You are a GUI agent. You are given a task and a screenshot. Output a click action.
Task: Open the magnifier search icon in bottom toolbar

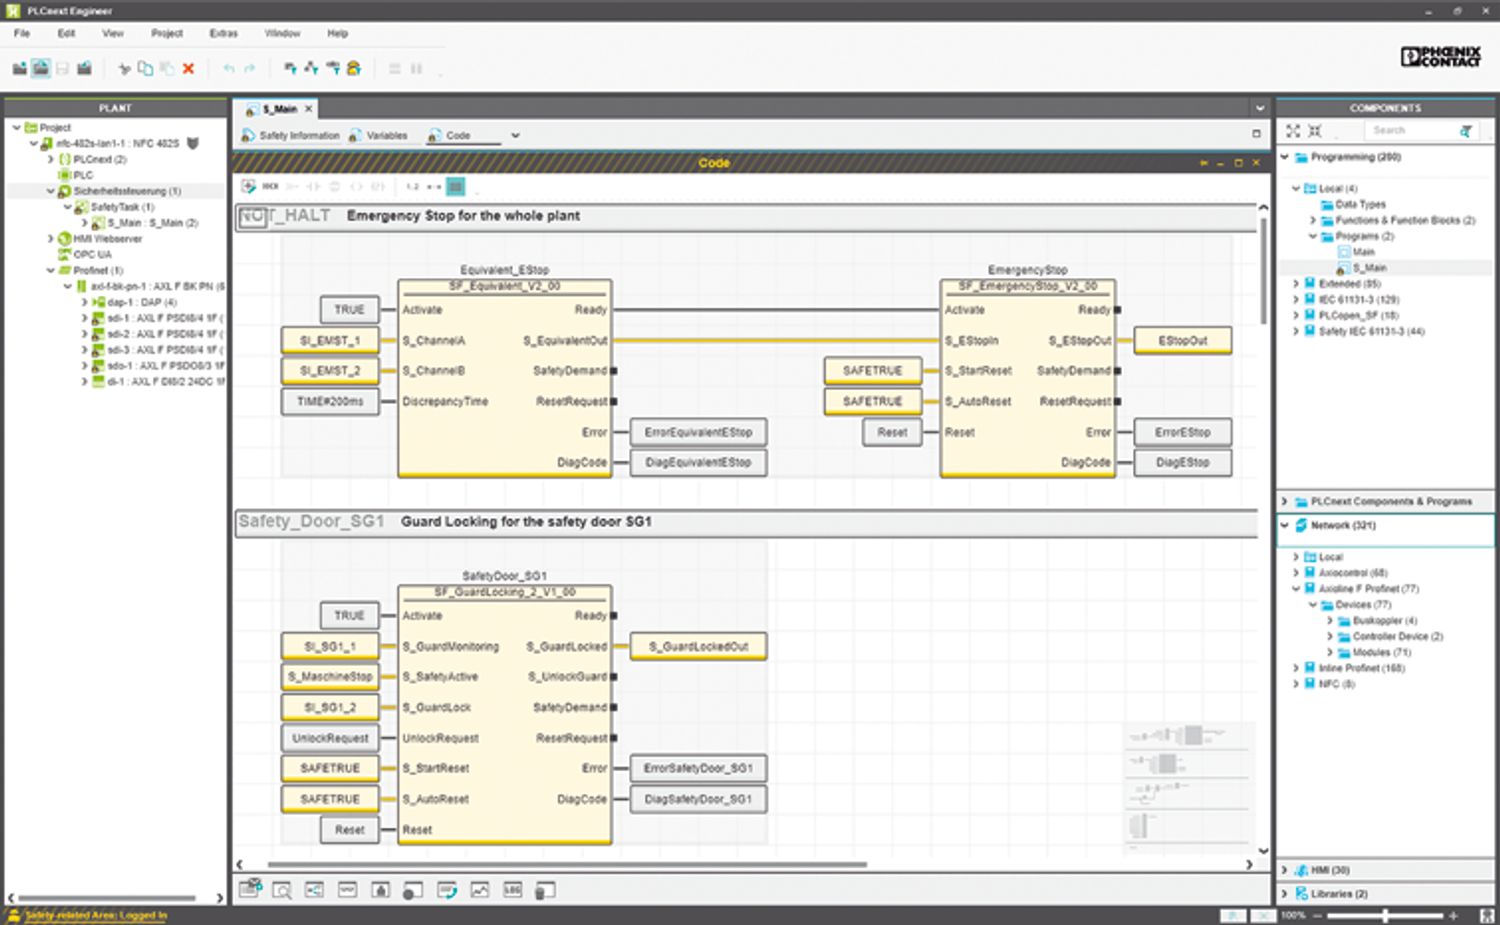282,890
